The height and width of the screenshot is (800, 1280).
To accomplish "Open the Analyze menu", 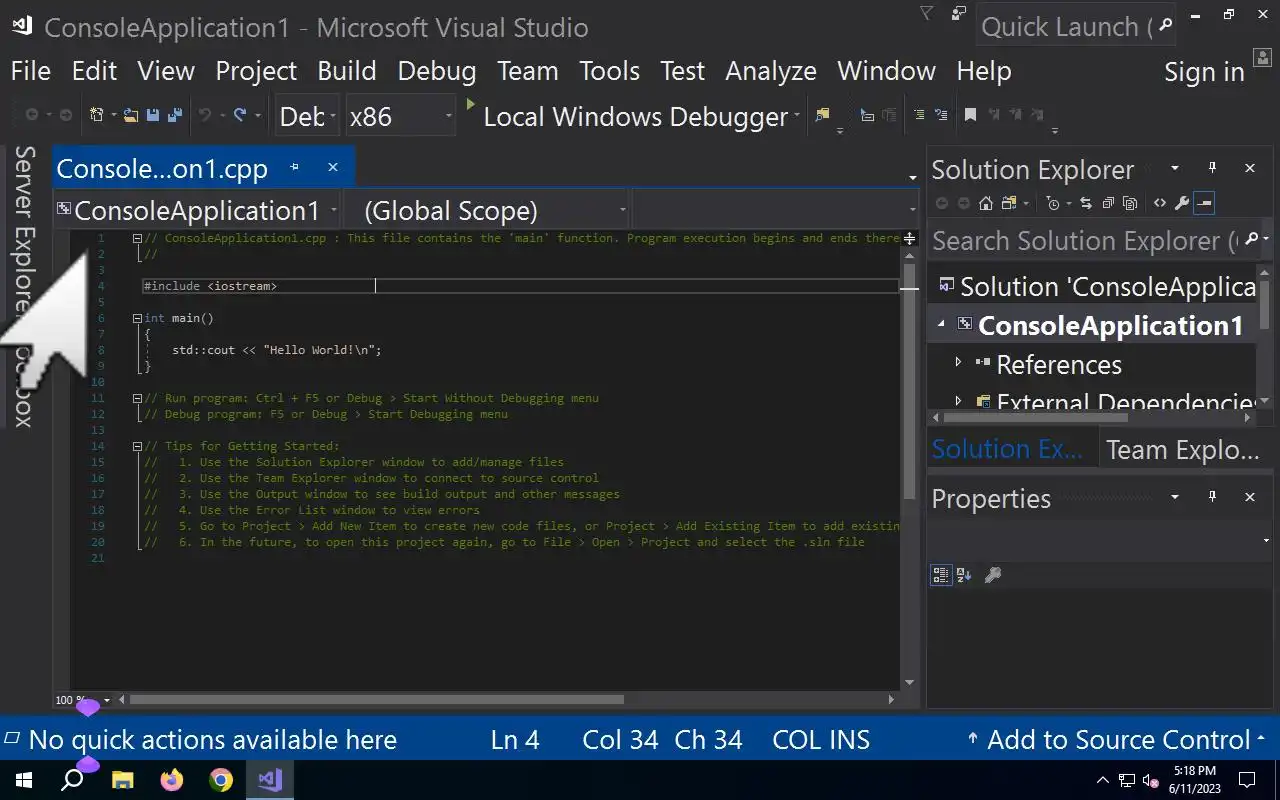I will [x=771, y=71].
